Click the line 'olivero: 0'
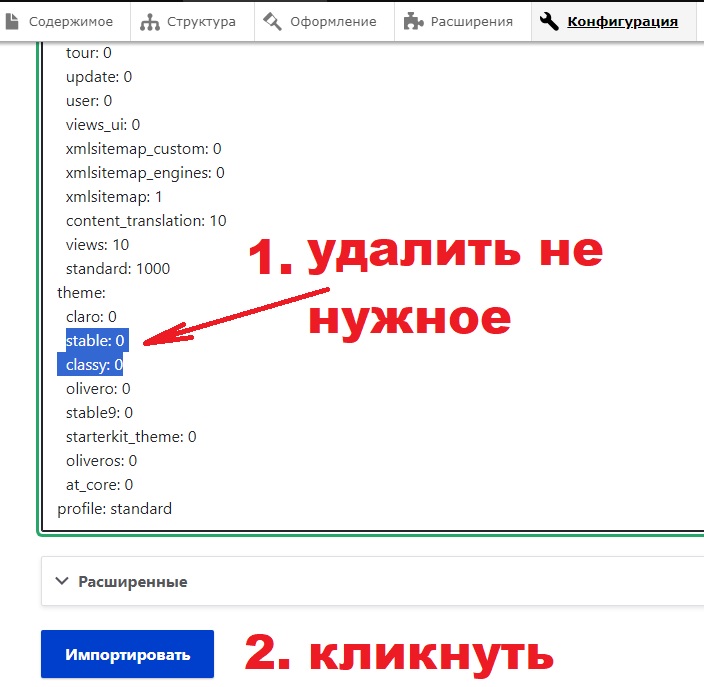Image resolution: width=704 pixels, height=687 pixels. click(x=98, y=389)
